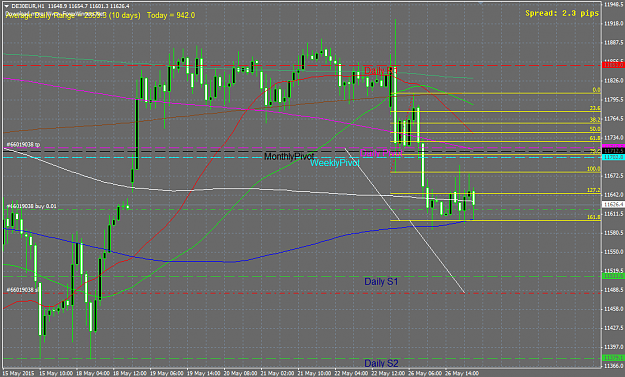Click the '15 May 10:00' time axis label
Image resolution: width=625 pixels, height=377 pixels.
point(56,373)
